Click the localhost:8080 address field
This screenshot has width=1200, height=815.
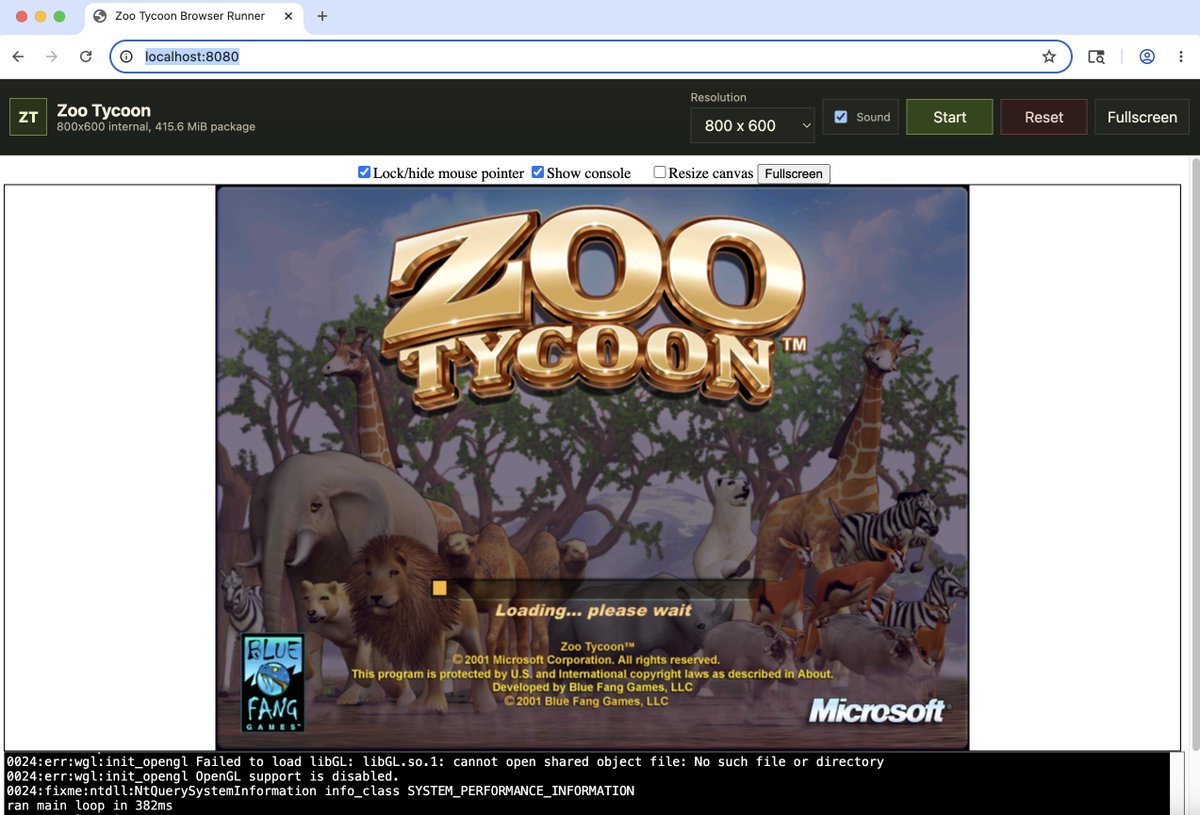(x=590, y=57)
